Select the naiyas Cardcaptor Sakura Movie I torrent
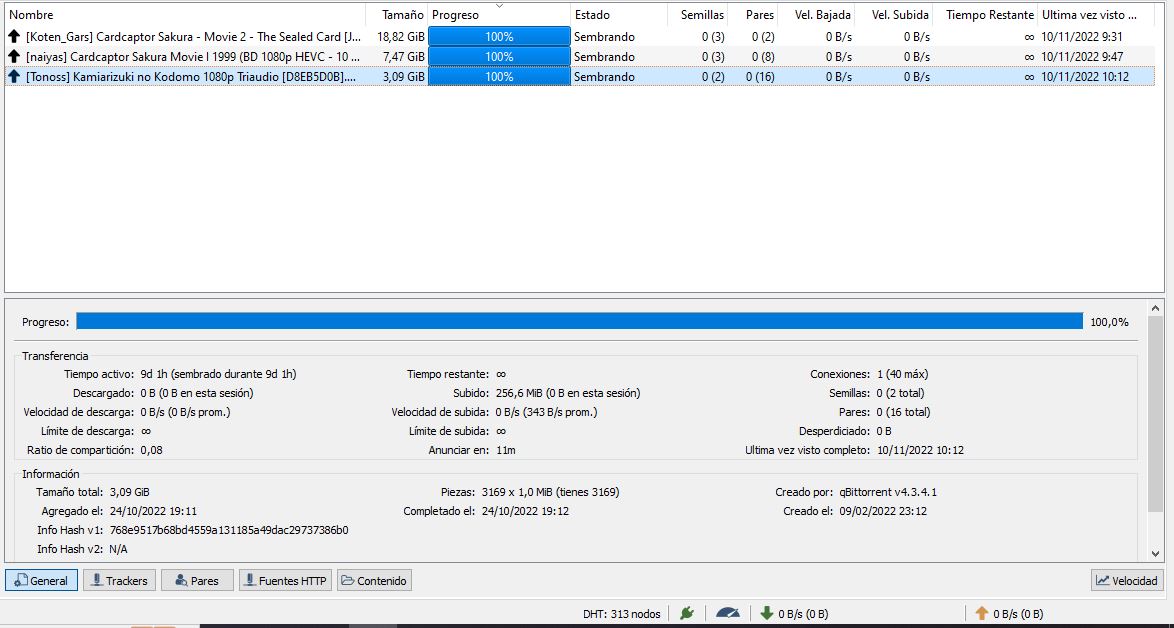 coord(580,56)
